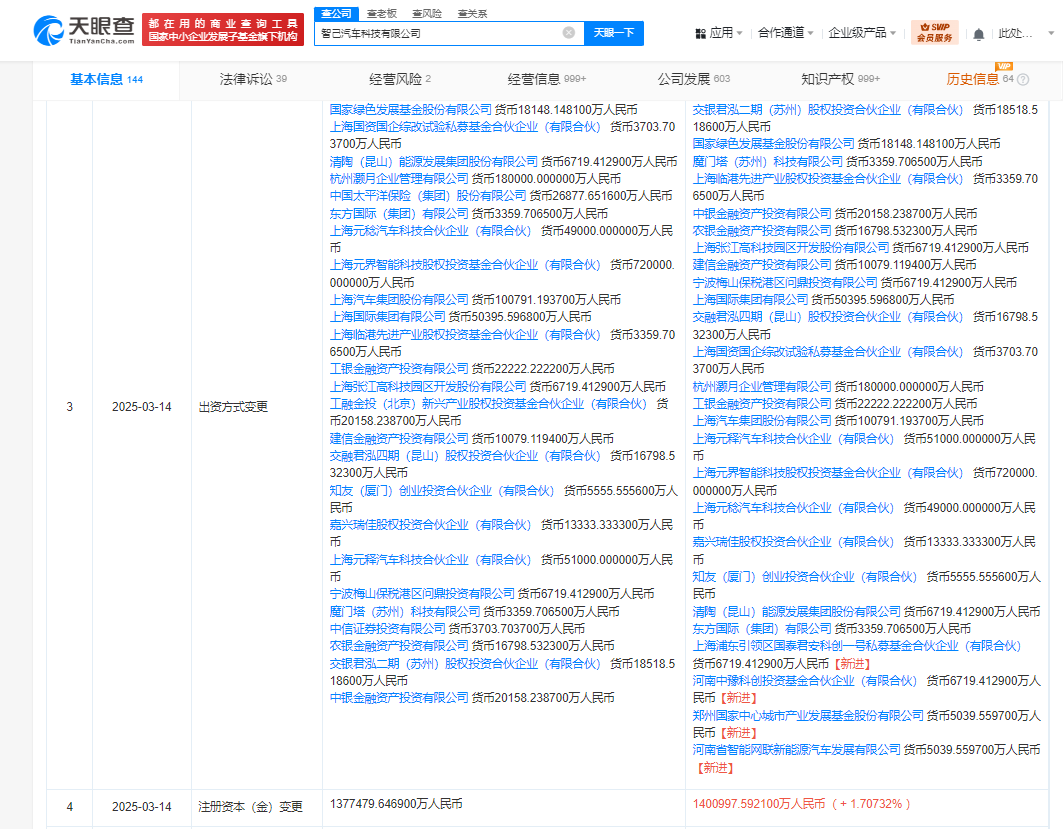Expand the 合作通道 dropdown
Viewport: 1063px width, 829px height.
coord(785,34)
